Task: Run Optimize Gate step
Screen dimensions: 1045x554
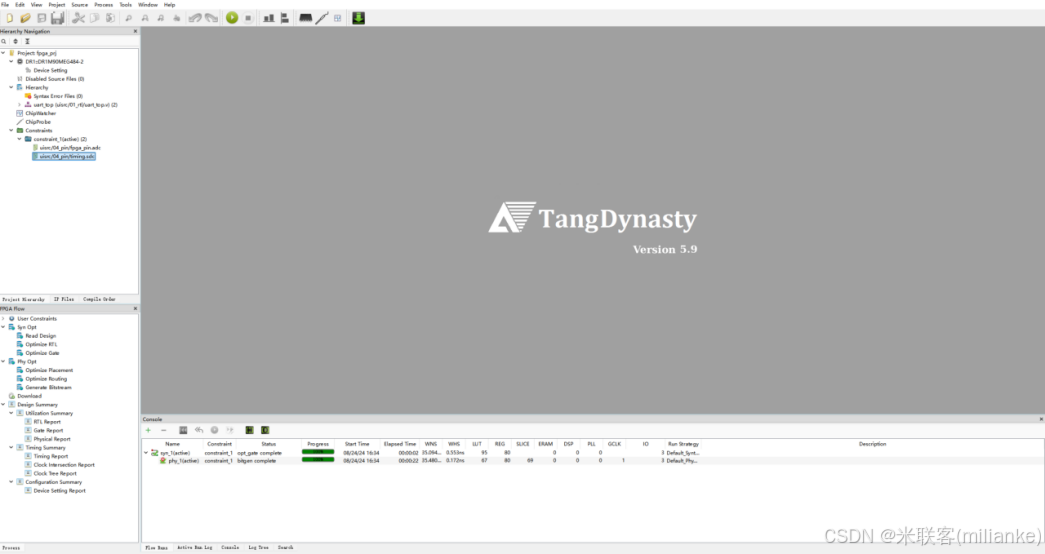Action: click(43, 353)
